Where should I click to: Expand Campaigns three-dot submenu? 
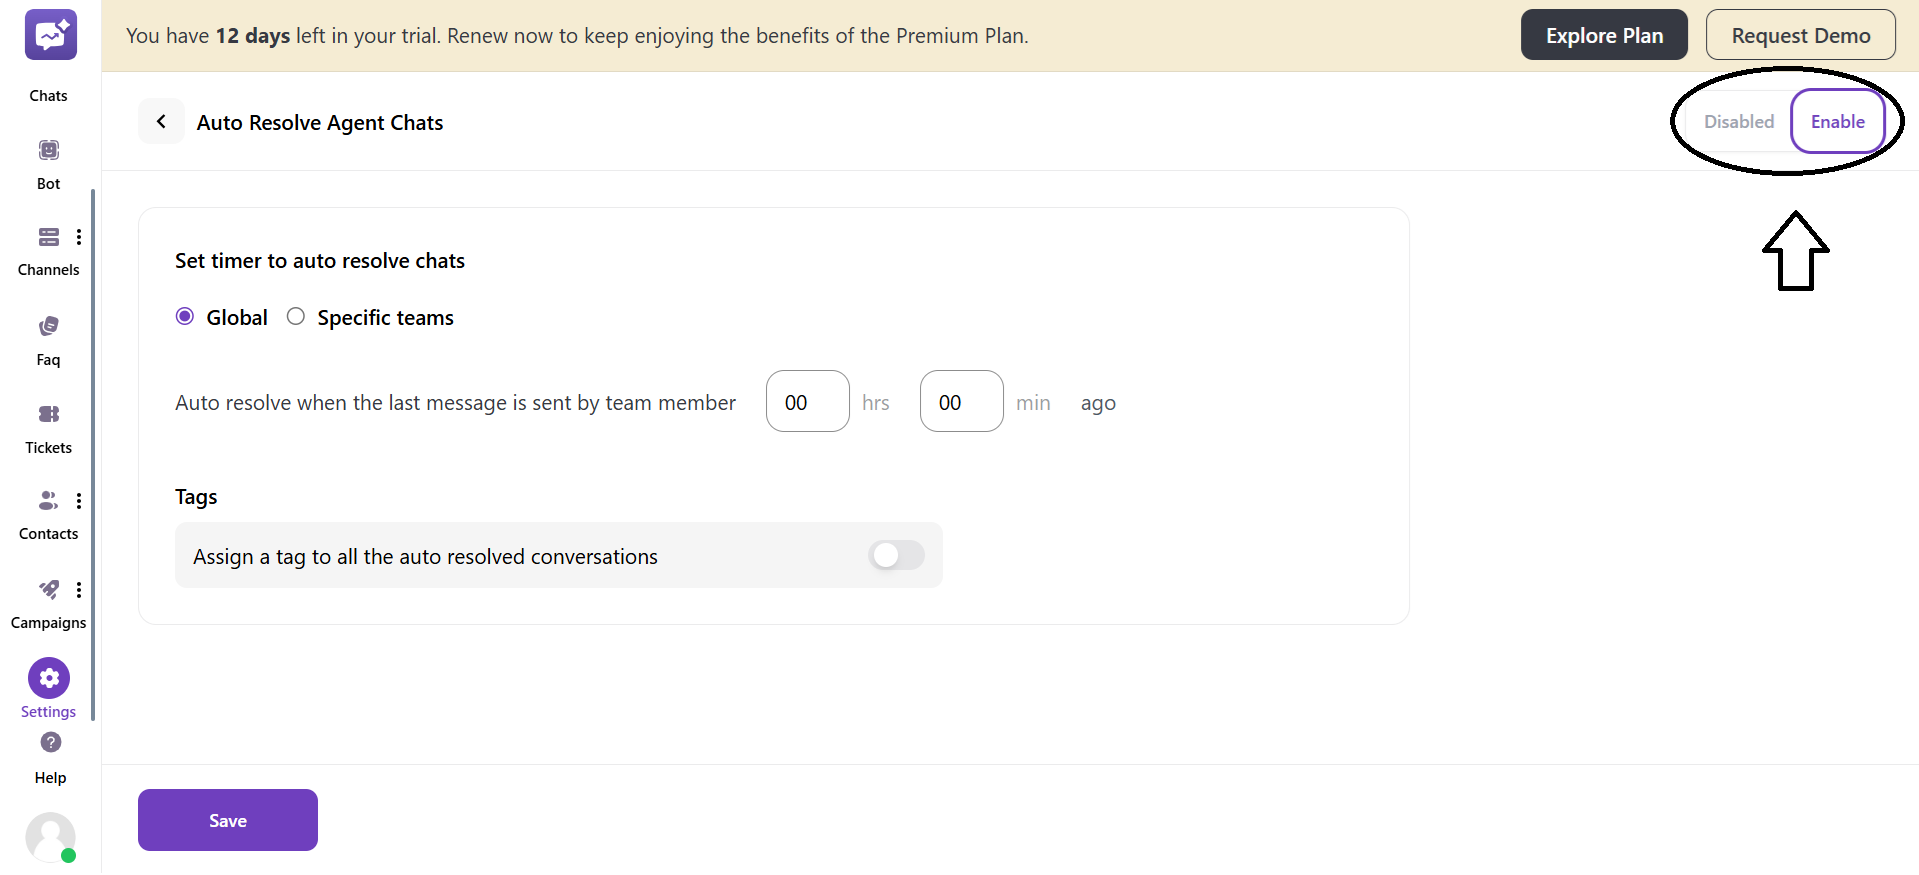(x=79, y=589)
